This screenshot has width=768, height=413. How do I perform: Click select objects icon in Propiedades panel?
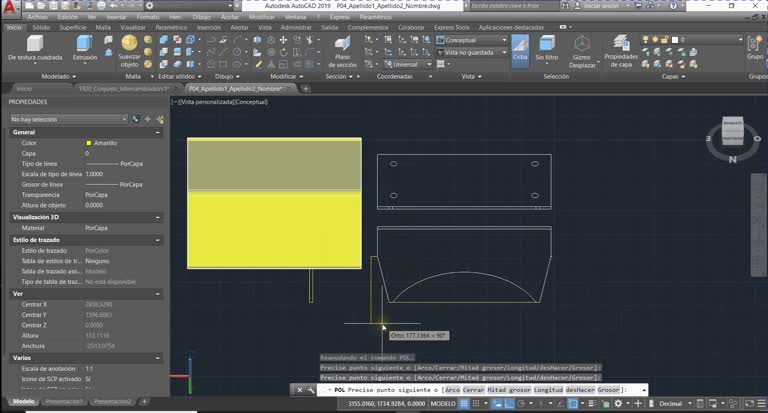pos(148,119)
